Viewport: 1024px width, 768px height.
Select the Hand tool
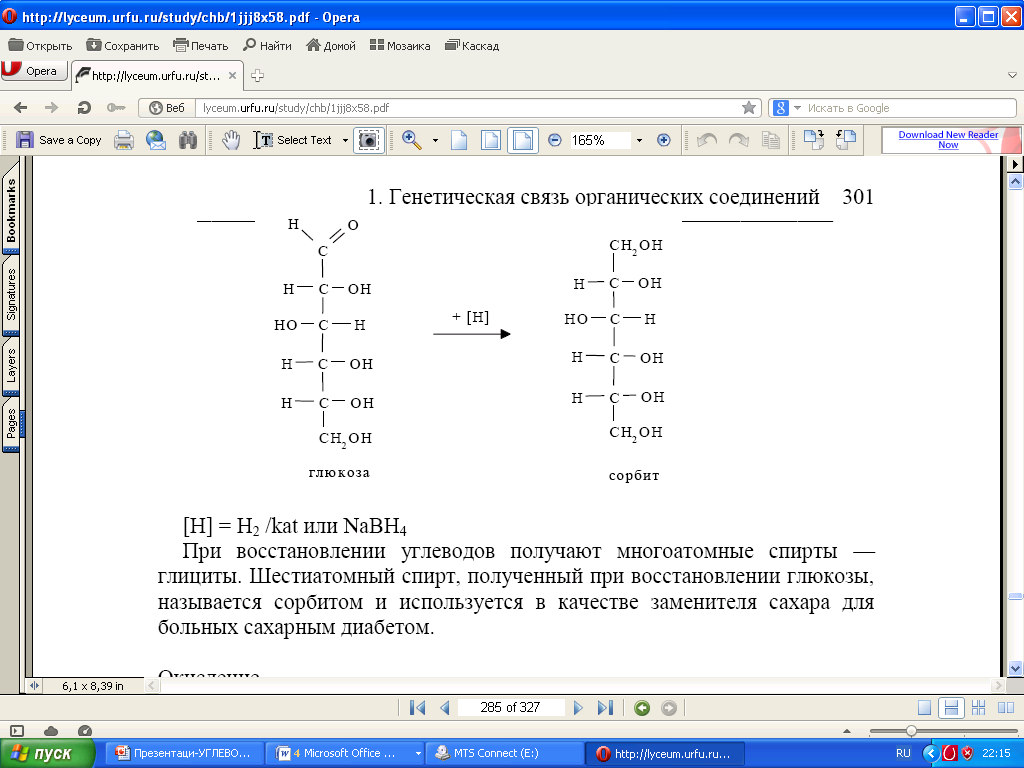click(x=231, y=140)
